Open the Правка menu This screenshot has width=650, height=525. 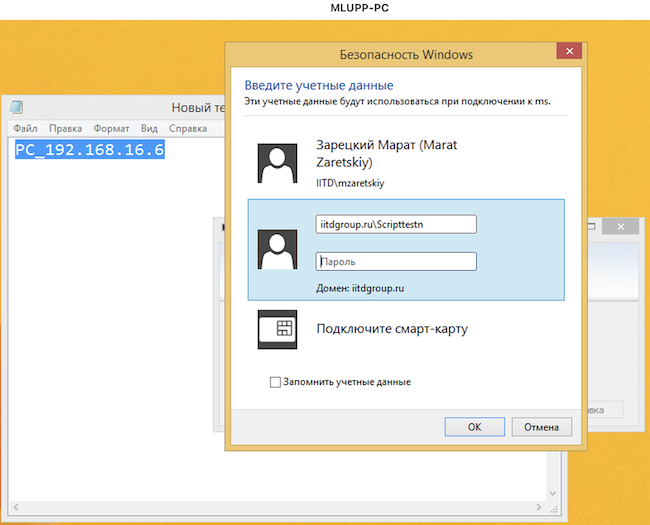[x=65, y=129]
